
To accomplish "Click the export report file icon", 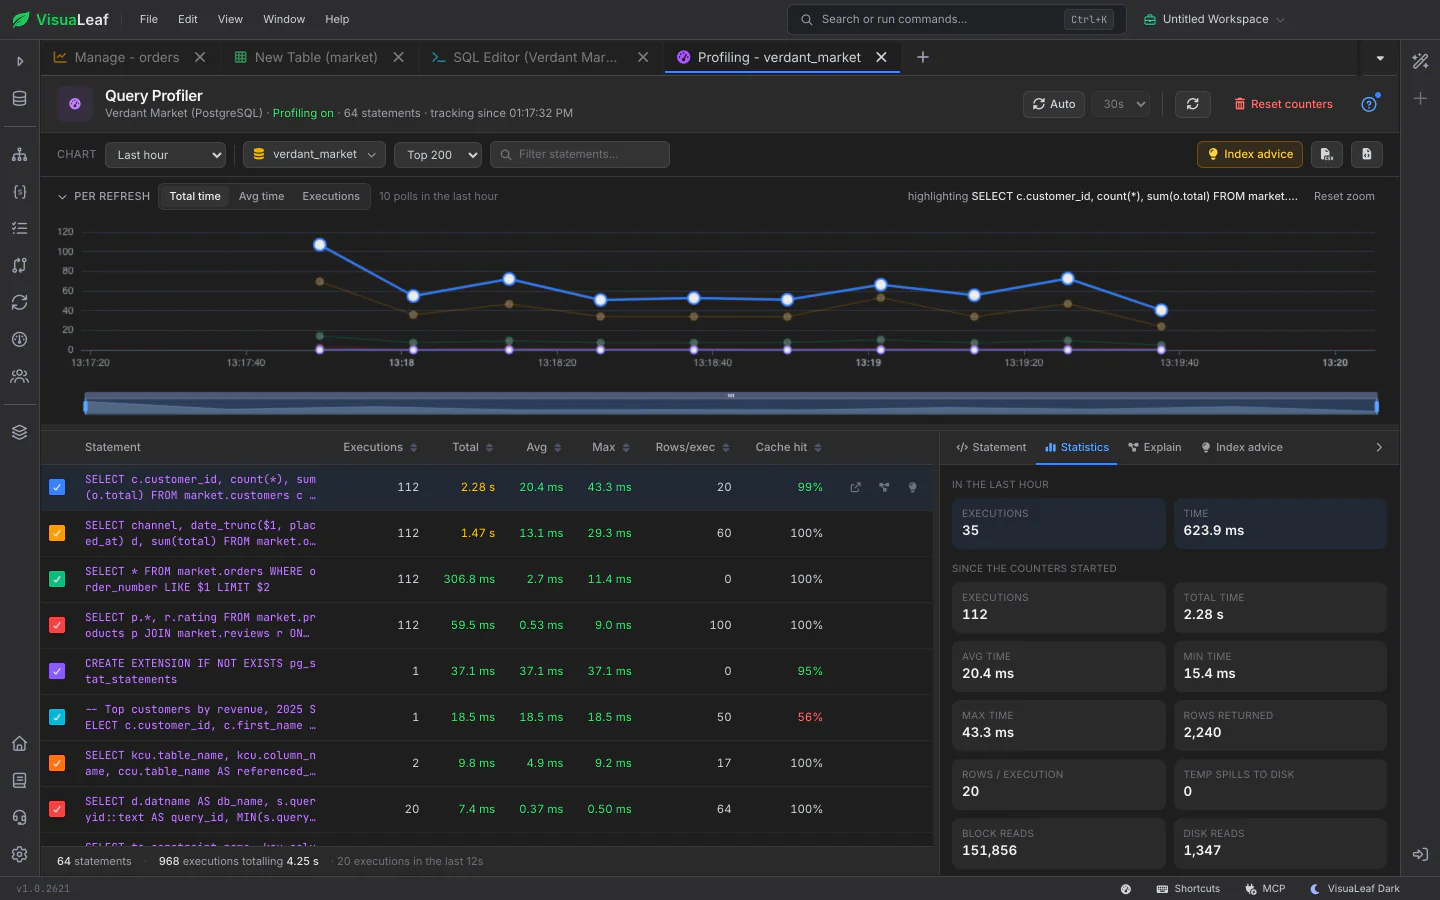I will [1326, 154].
